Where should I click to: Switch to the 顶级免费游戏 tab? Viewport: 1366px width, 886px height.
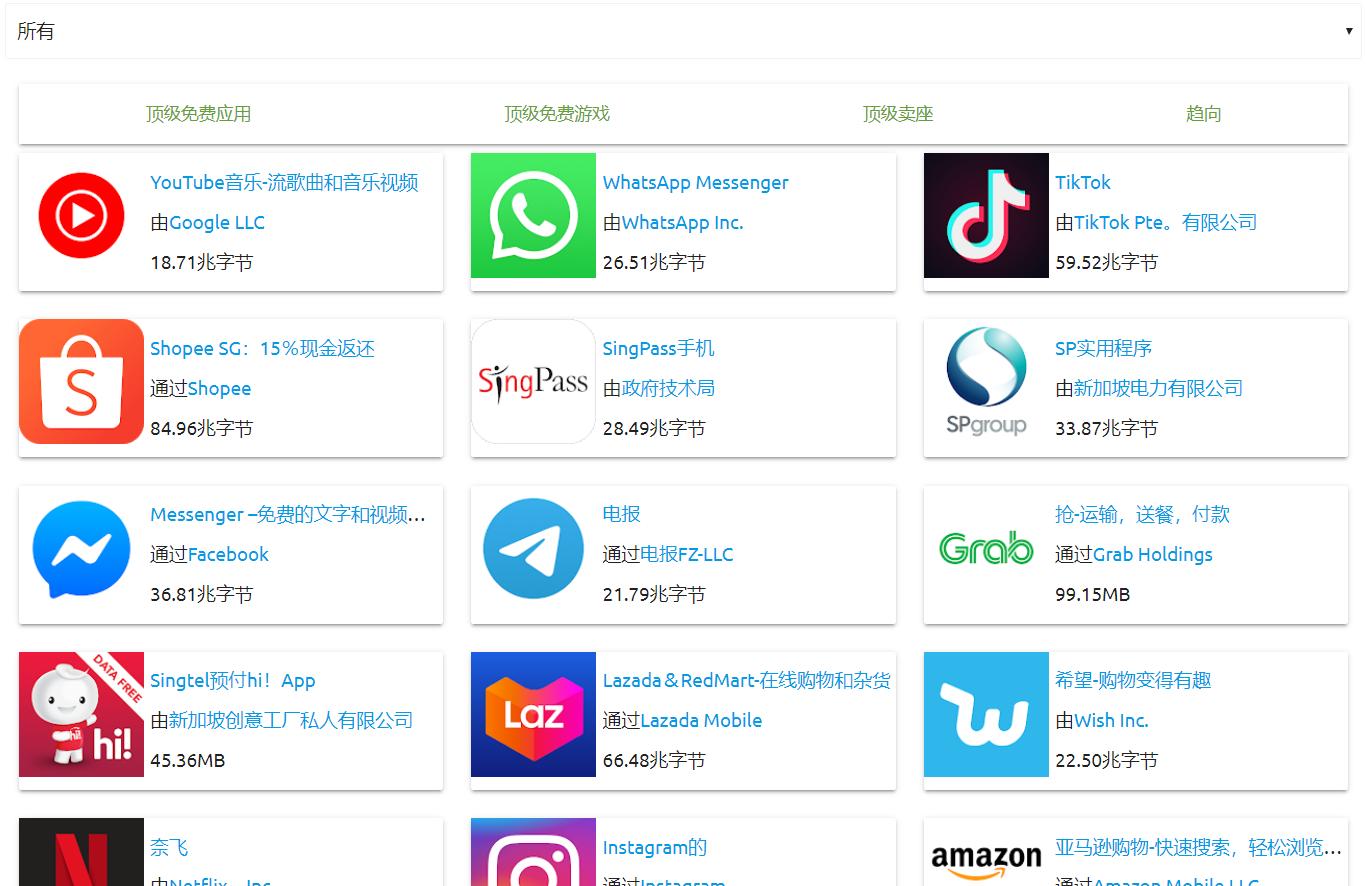[556, 113]
